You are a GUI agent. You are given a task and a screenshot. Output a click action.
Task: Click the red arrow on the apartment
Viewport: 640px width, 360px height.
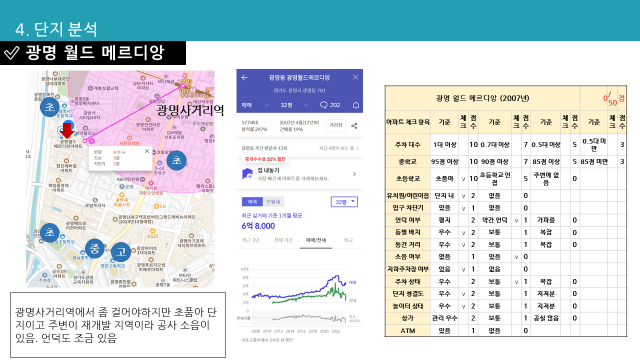(x=67, y=130)
